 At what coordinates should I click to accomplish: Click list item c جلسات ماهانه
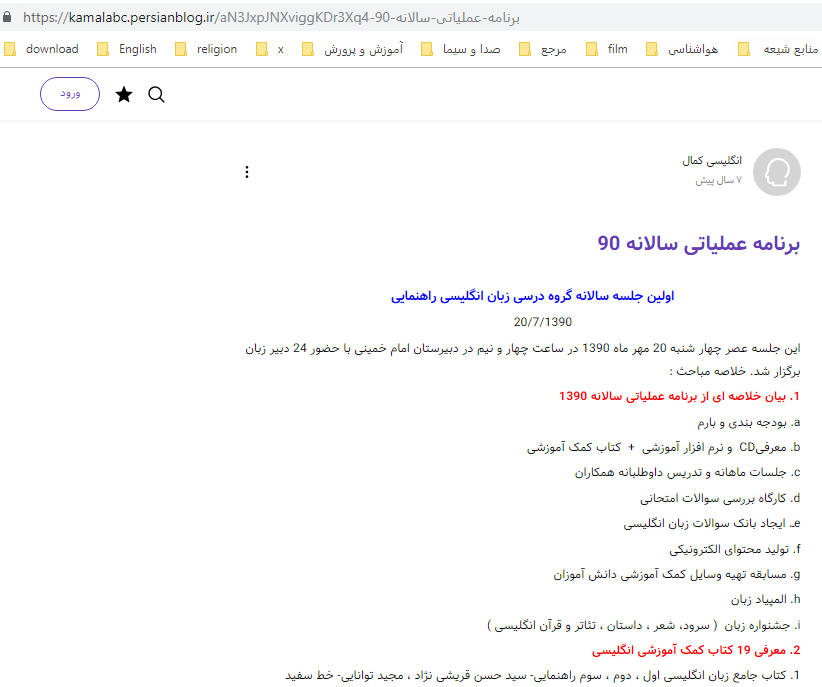(687, 473)
